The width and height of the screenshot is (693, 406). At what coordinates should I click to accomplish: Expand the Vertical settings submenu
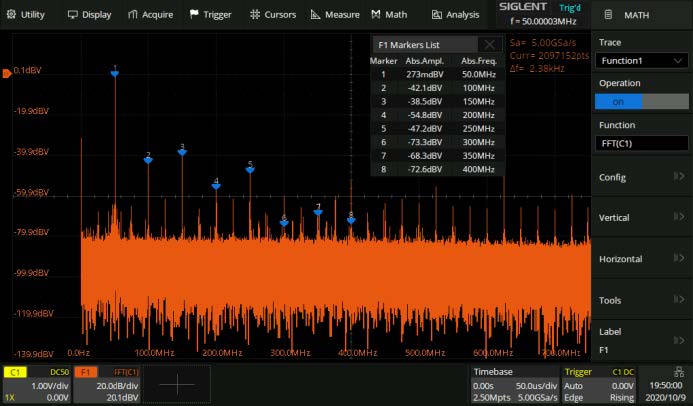coord(642,217)
